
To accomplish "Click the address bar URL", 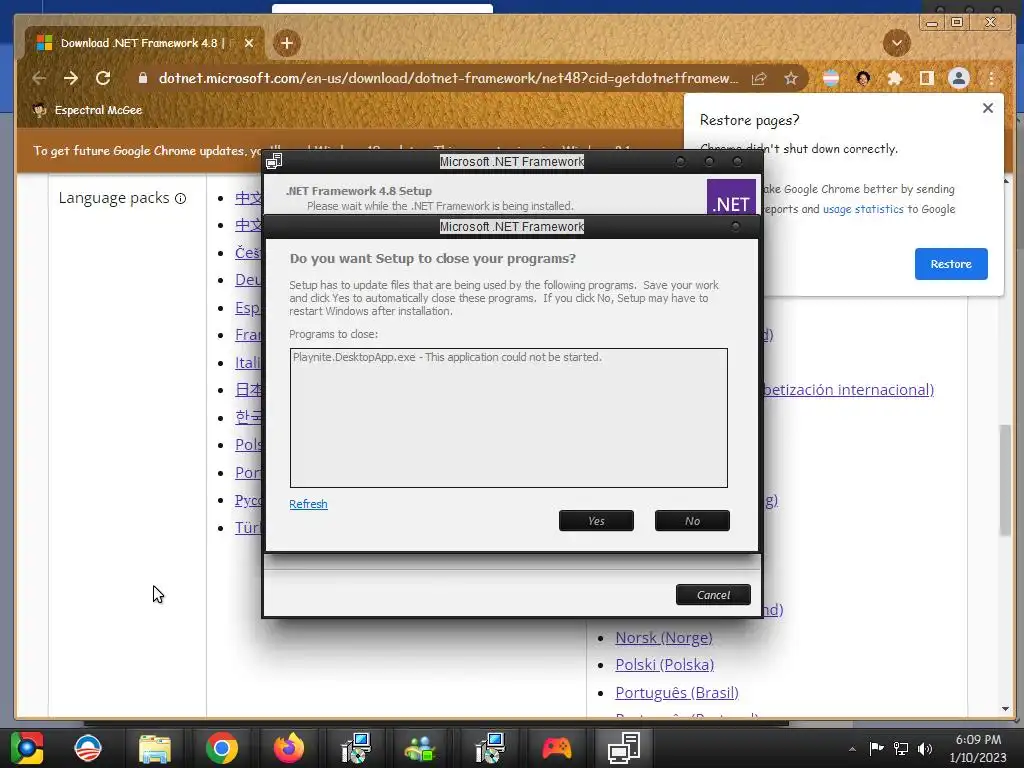I will pyautogui.click(x=448, y=78).
